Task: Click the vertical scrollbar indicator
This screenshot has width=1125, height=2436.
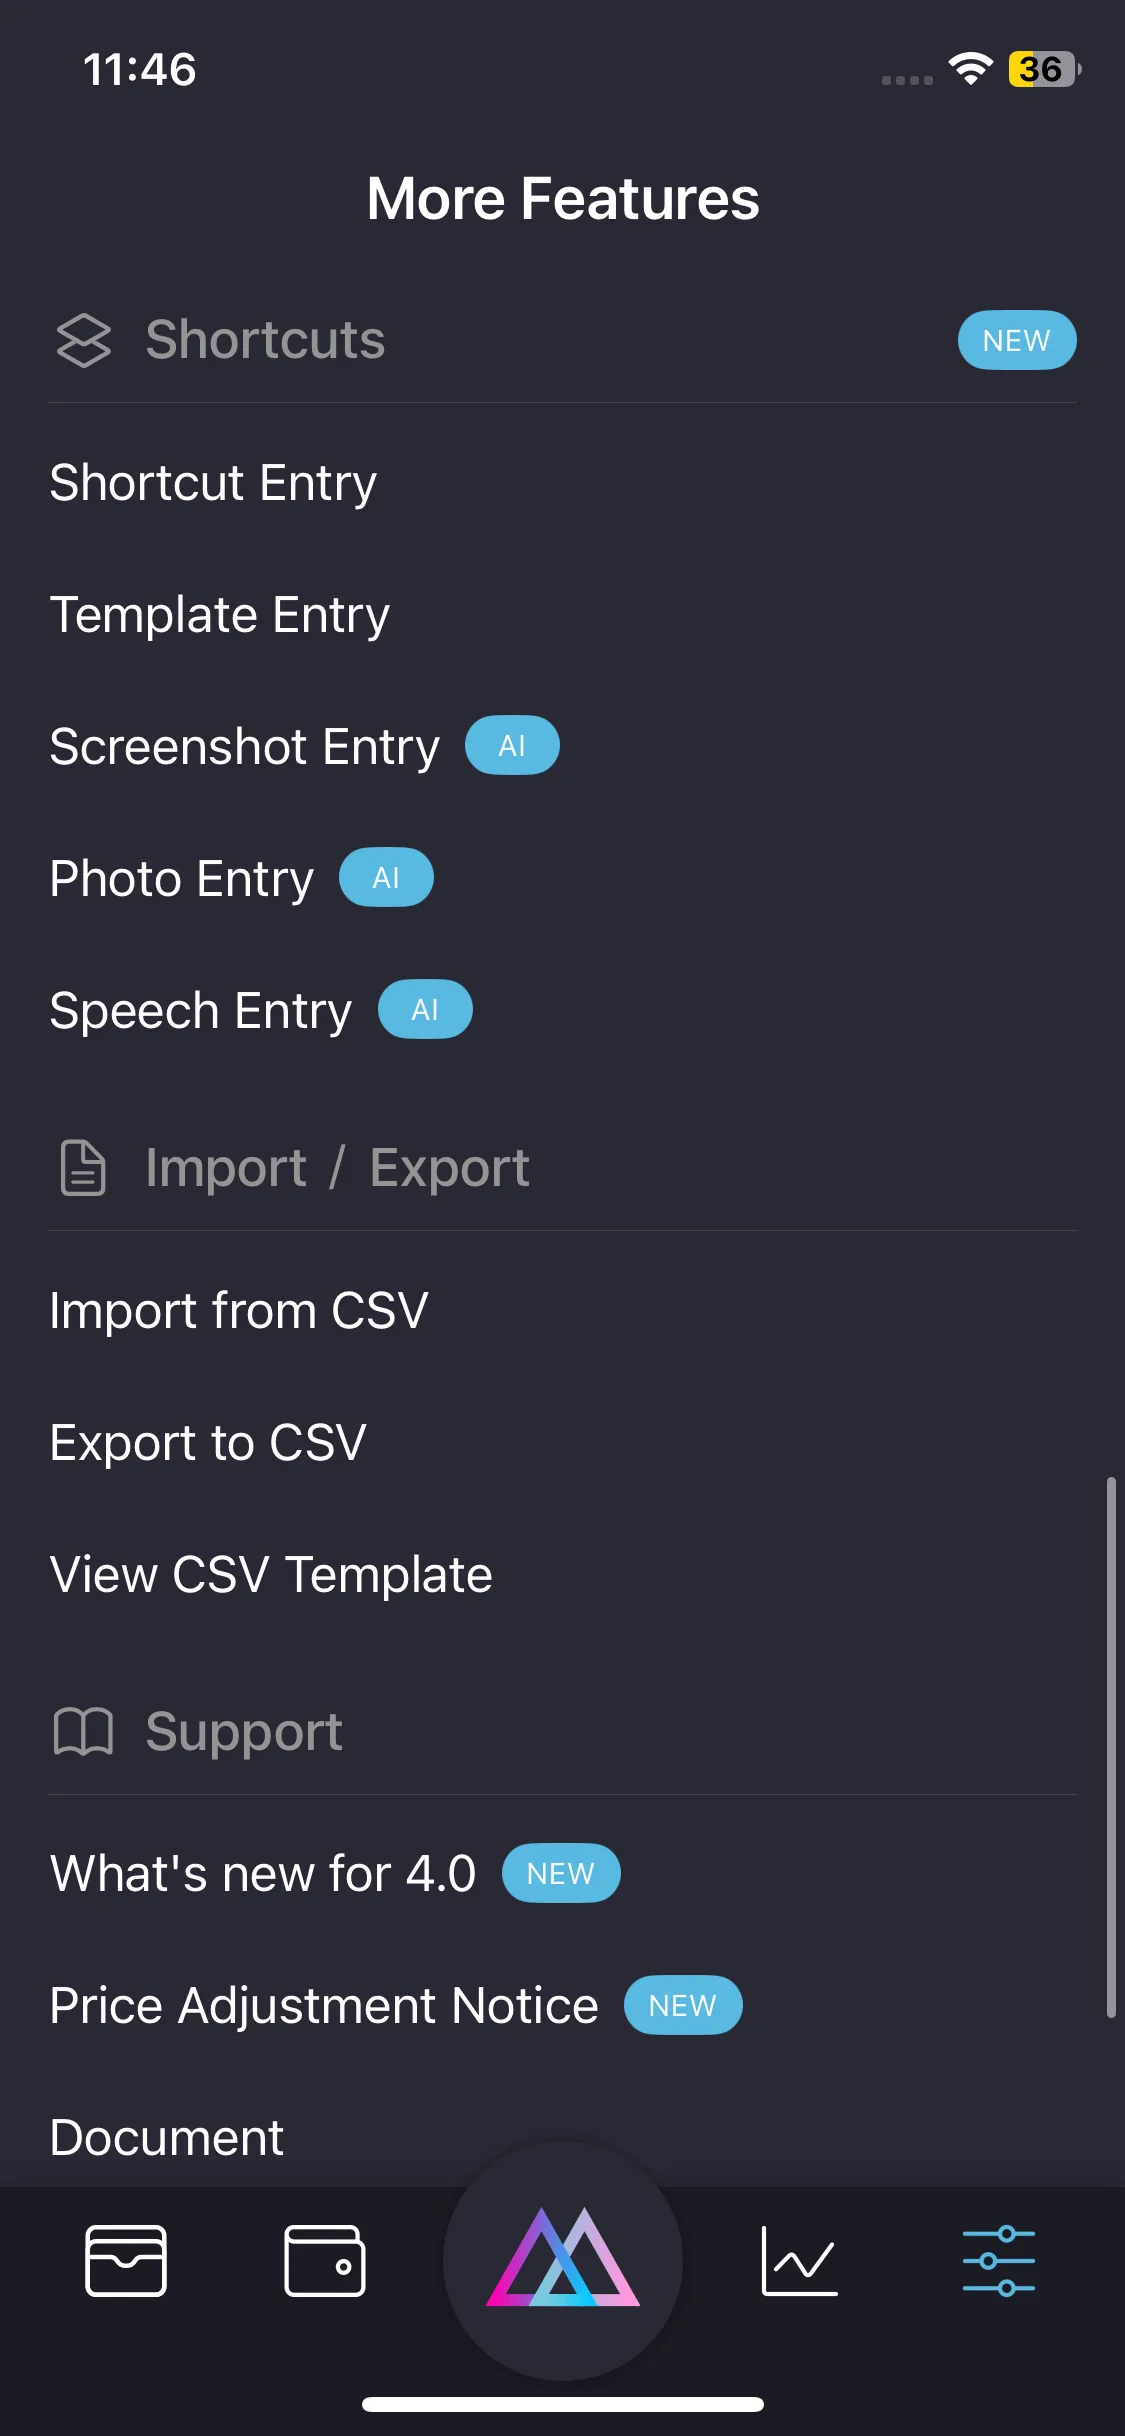Action: point(1110,1746)
